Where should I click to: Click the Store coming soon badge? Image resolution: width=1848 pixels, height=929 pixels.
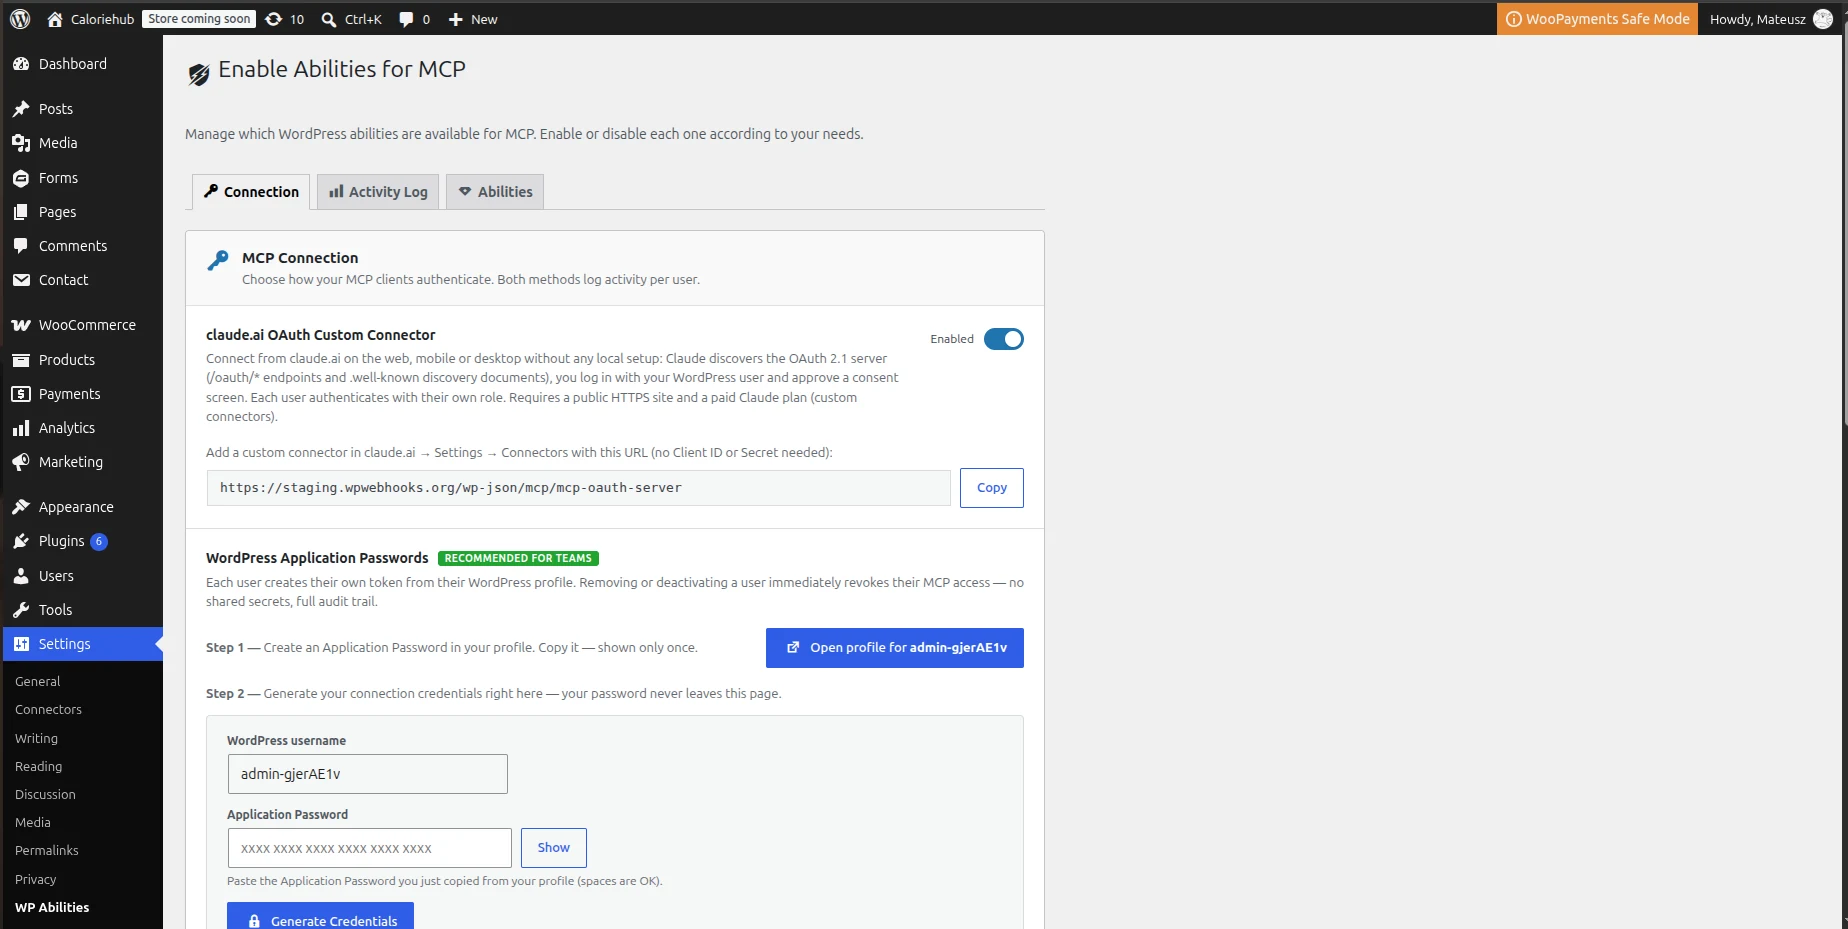click(199, 19)
